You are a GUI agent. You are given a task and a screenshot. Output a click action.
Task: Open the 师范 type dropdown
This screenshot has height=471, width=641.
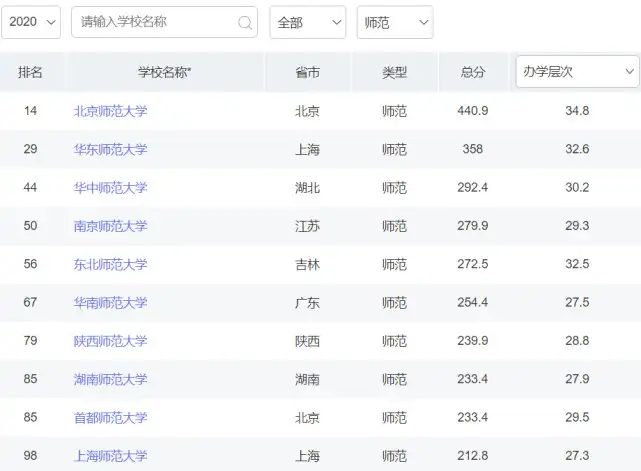tap(395, 22)
